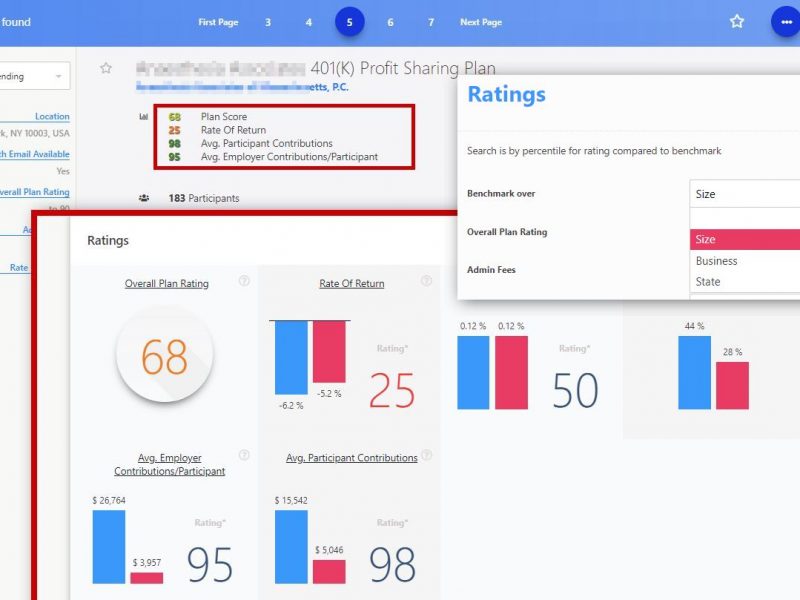Click the bar chart icon beside Plan Score
The height and width of the screenshot is (600, 800).
pyautogui.click(x=143, y=117)
